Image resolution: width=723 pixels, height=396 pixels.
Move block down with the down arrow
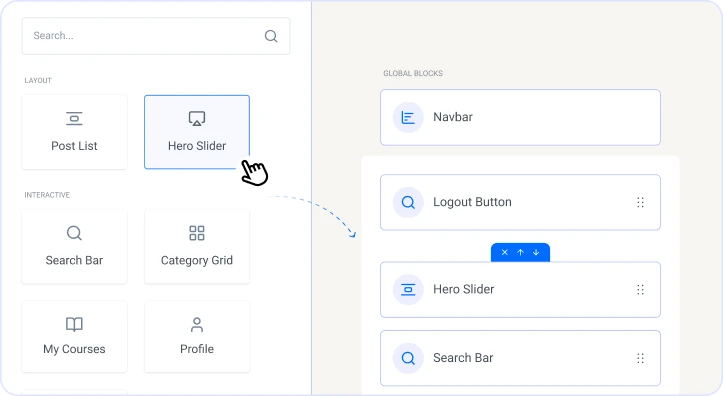tap(536, 252)
